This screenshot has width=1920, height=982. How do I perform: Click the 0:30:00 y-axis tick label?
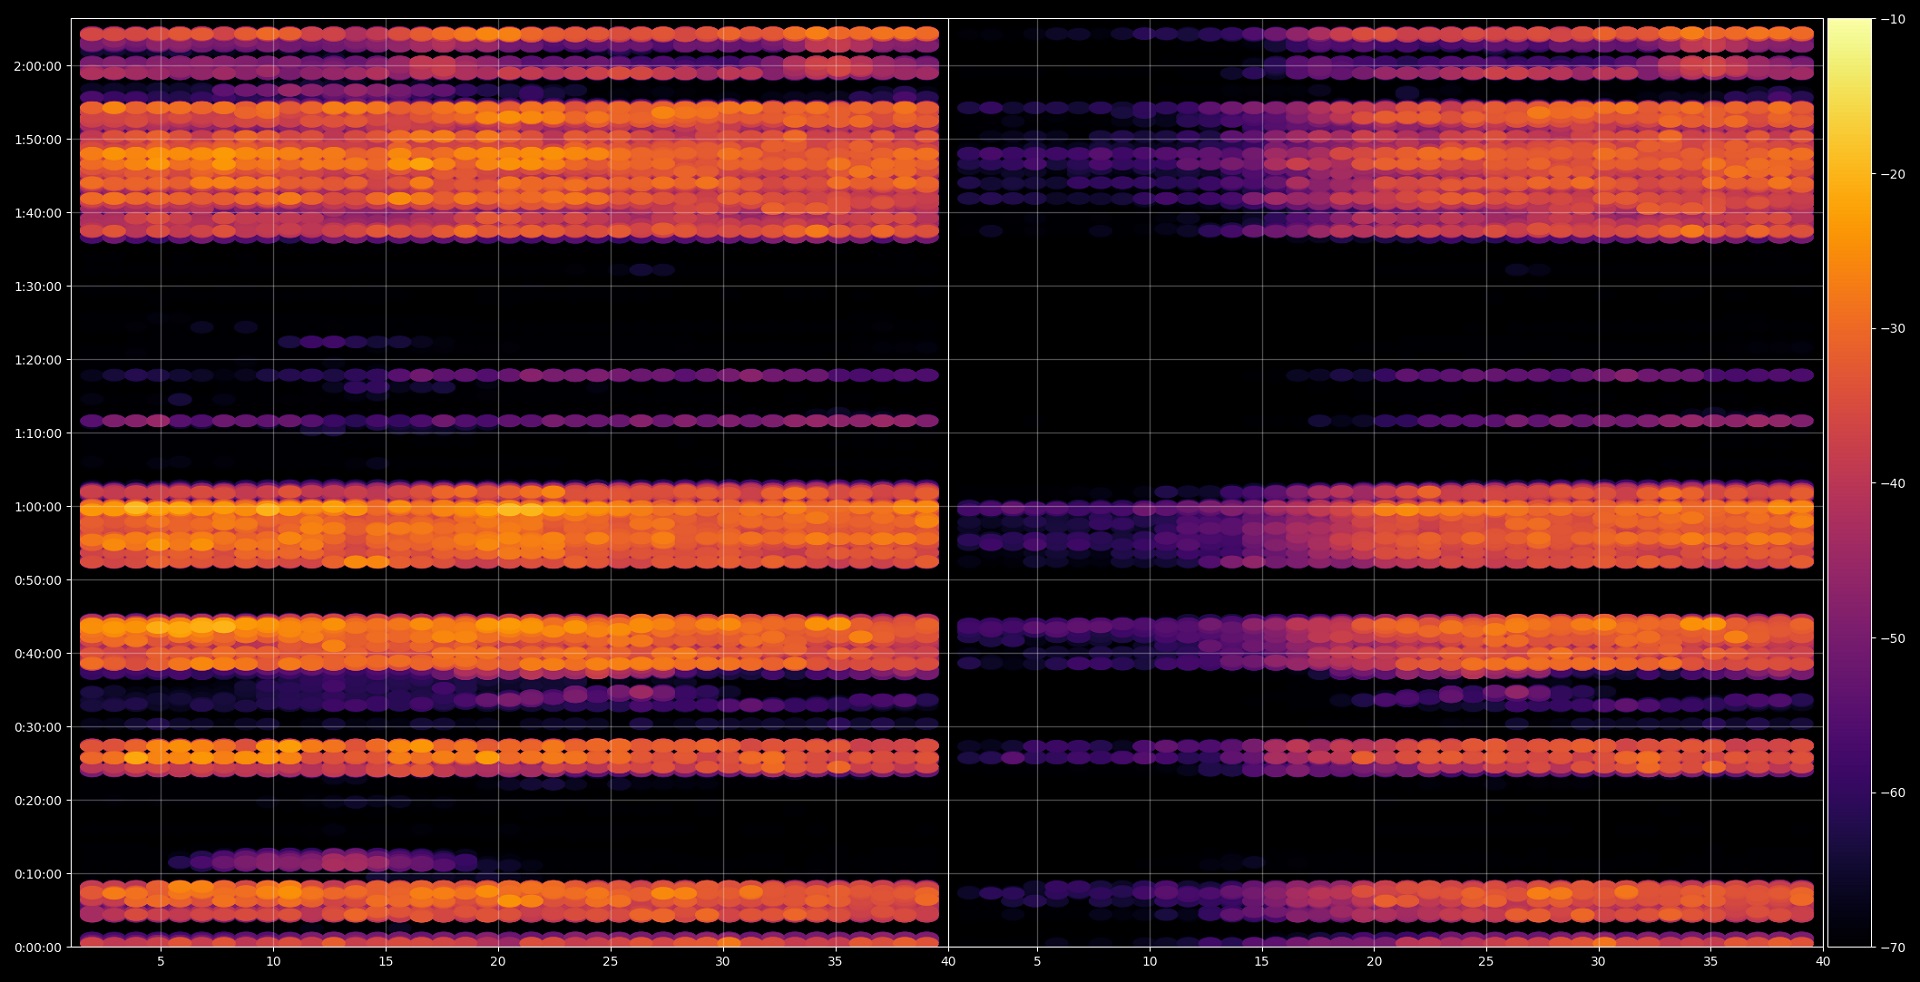pyautogui.click(x=38, y=727)
